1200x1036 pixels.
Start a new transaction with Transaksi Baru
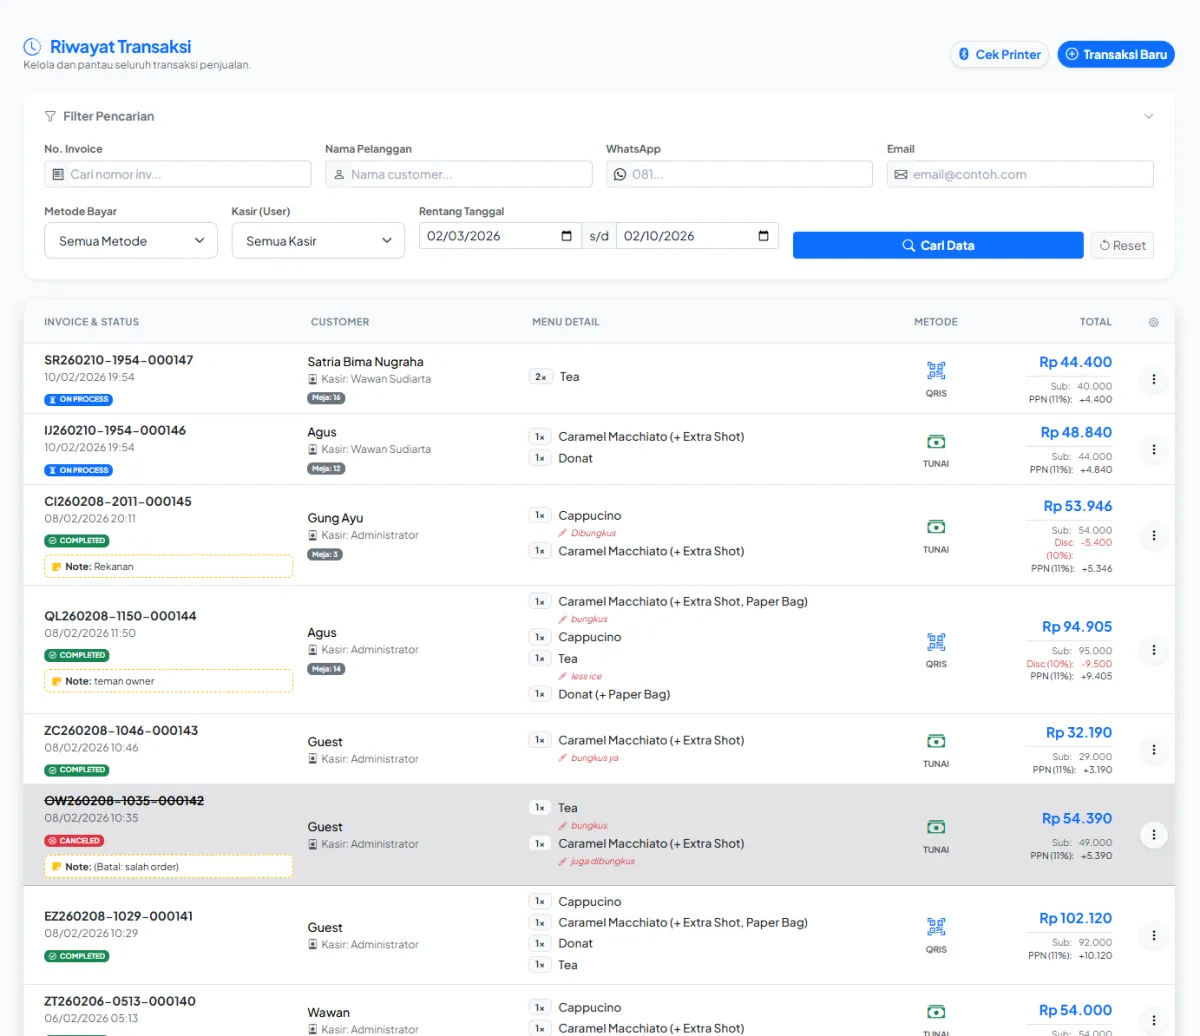point(1115,54)
